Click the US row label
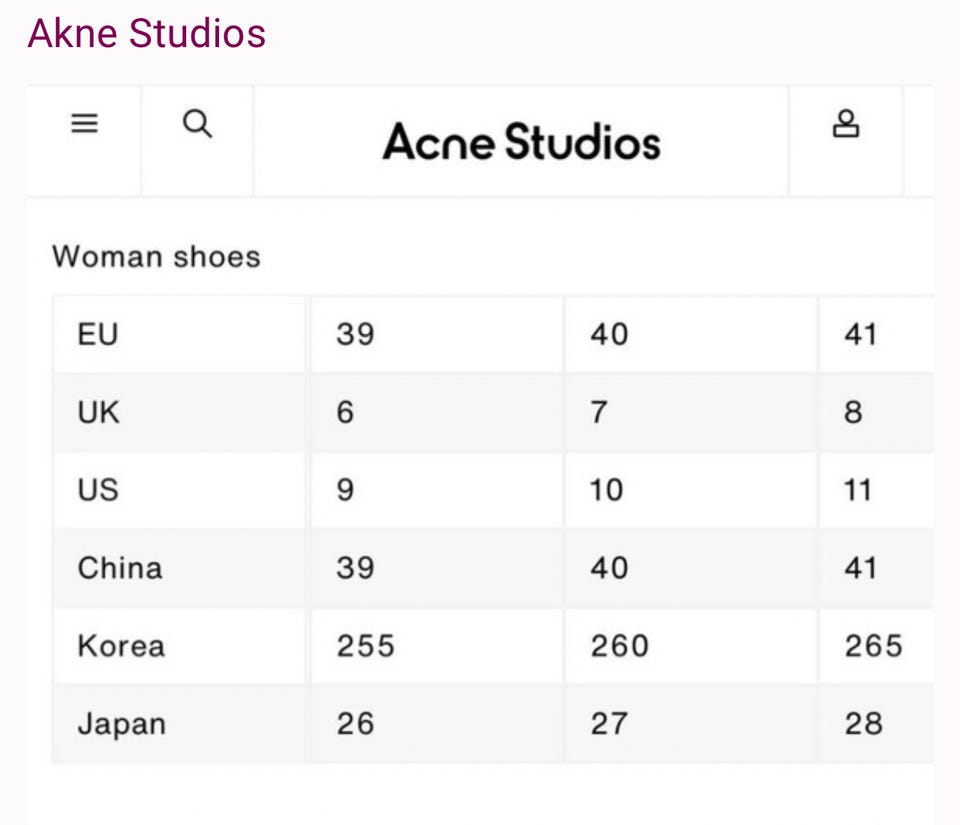Image resolution: width=960 pixels, height=825 pixels. 98,490
